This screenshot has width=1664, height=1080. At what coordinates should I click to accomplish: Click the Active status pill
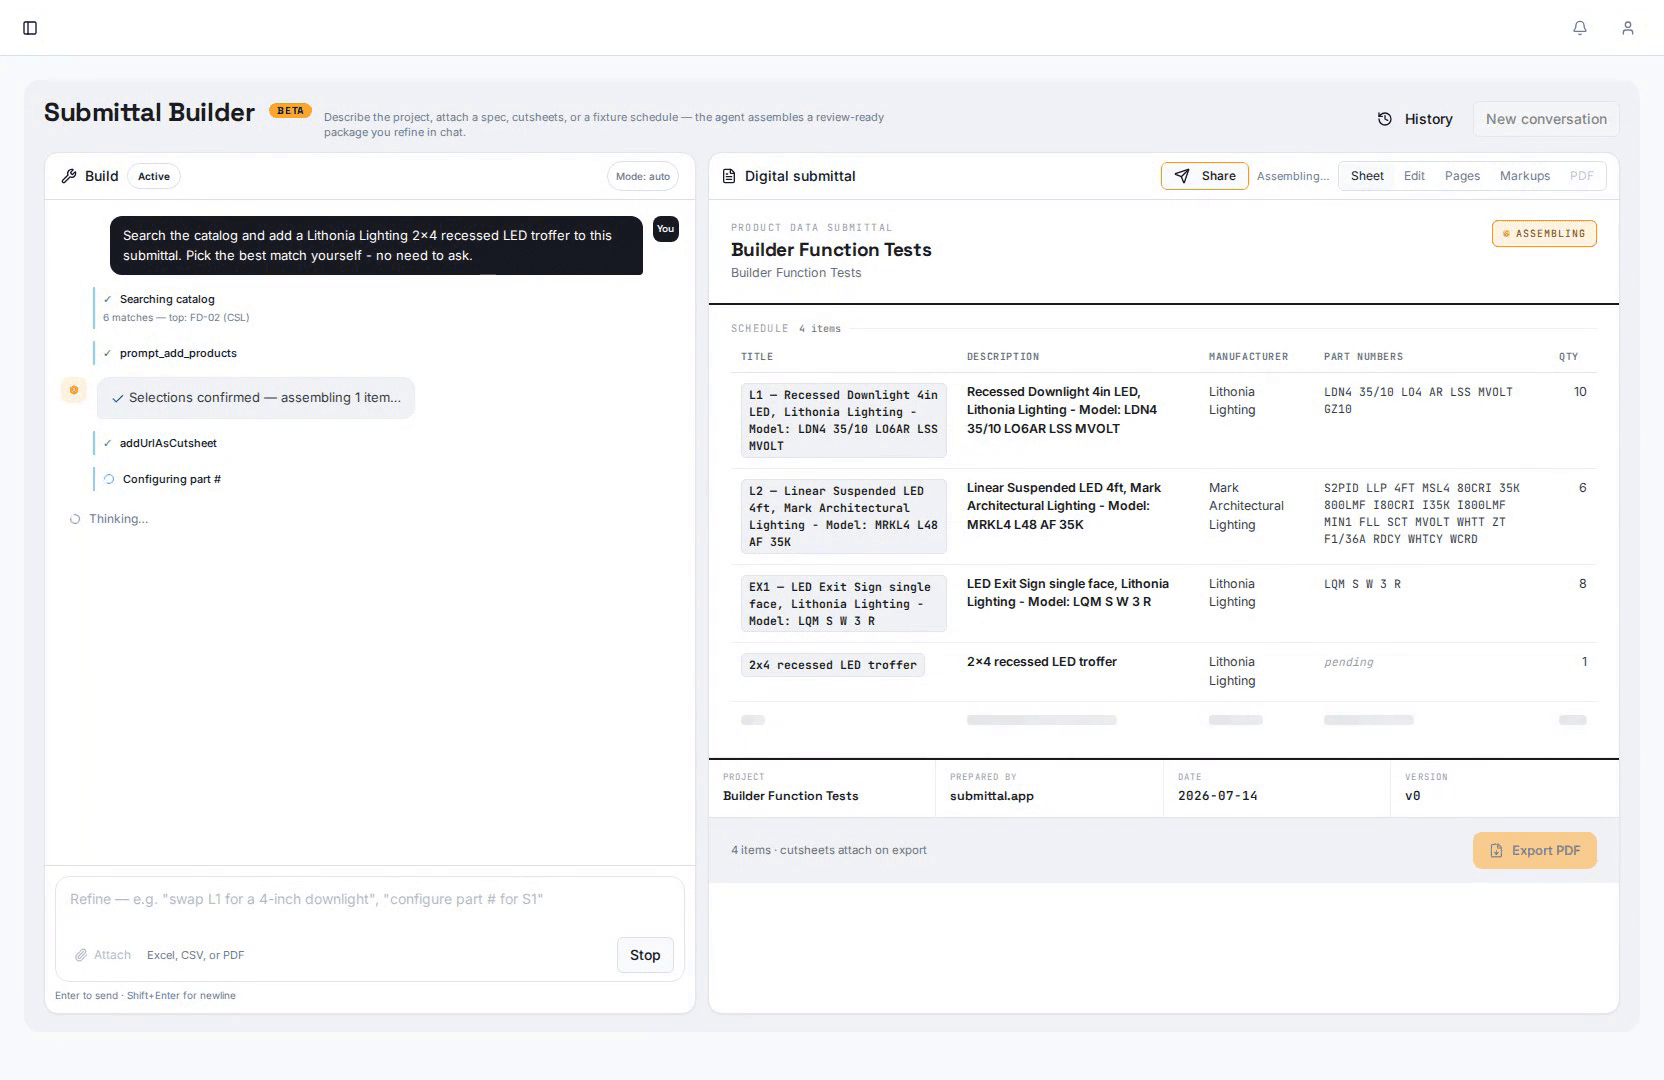point(154,176)
